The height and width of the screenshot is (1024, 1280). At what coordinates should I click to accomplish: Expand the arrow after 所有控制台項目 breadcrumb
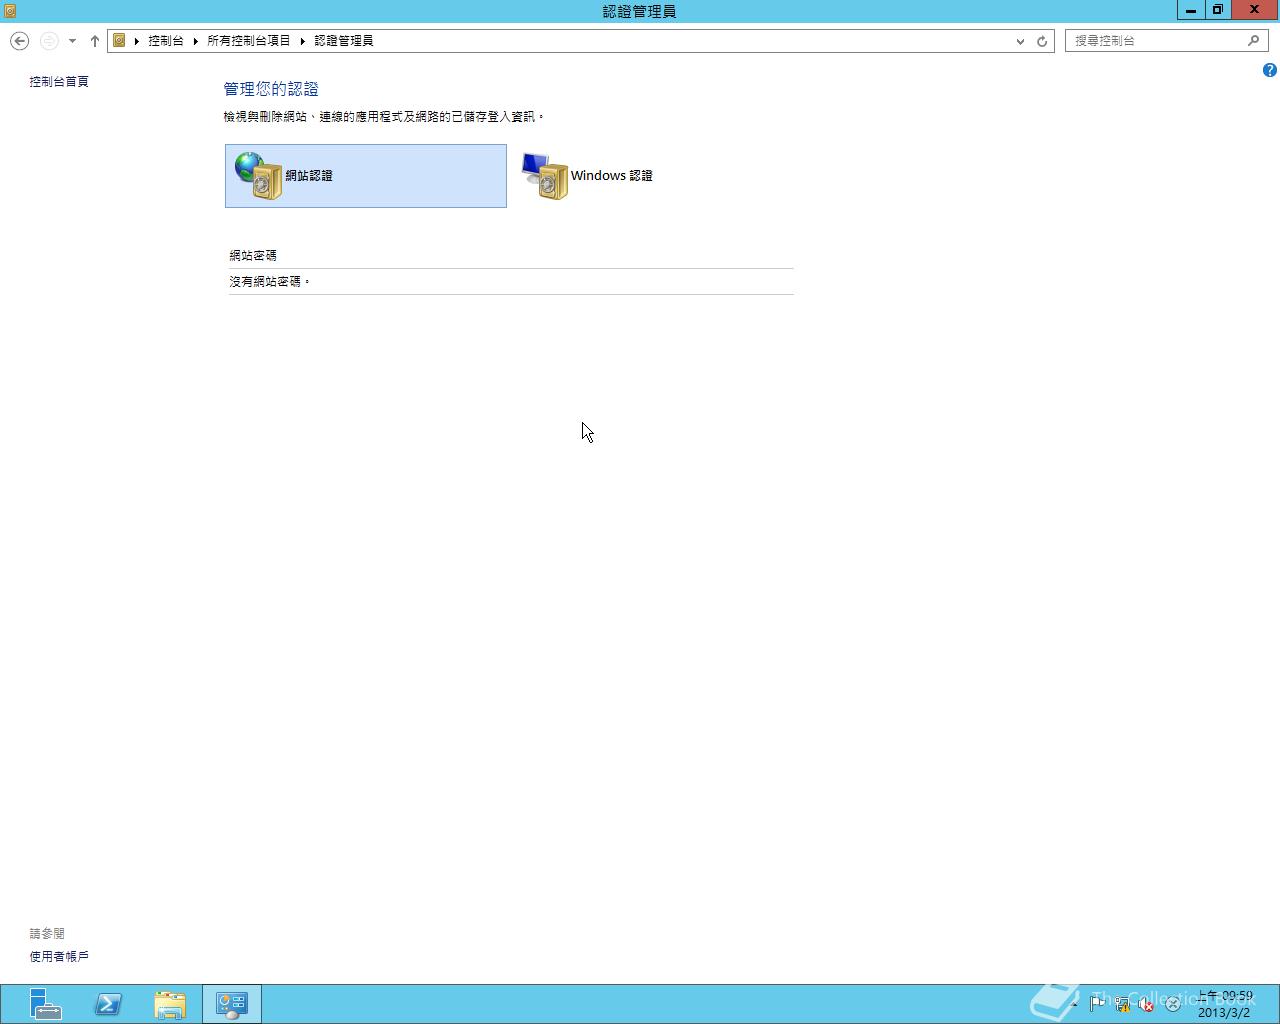pos(302,41)
